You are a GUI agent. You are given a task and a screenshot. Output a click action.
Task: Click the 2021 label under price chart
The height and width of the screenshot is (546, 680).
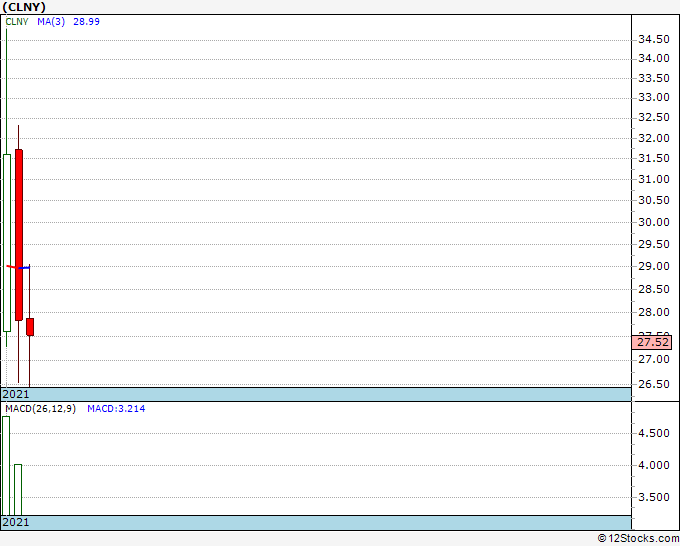pyautogui.click(x=16, y=394)
